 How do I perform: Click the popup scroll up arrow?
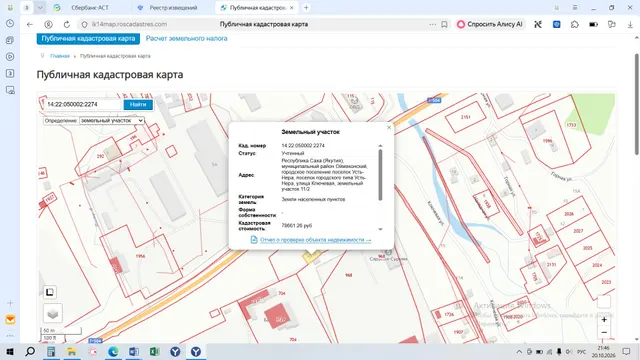[380, 145]
